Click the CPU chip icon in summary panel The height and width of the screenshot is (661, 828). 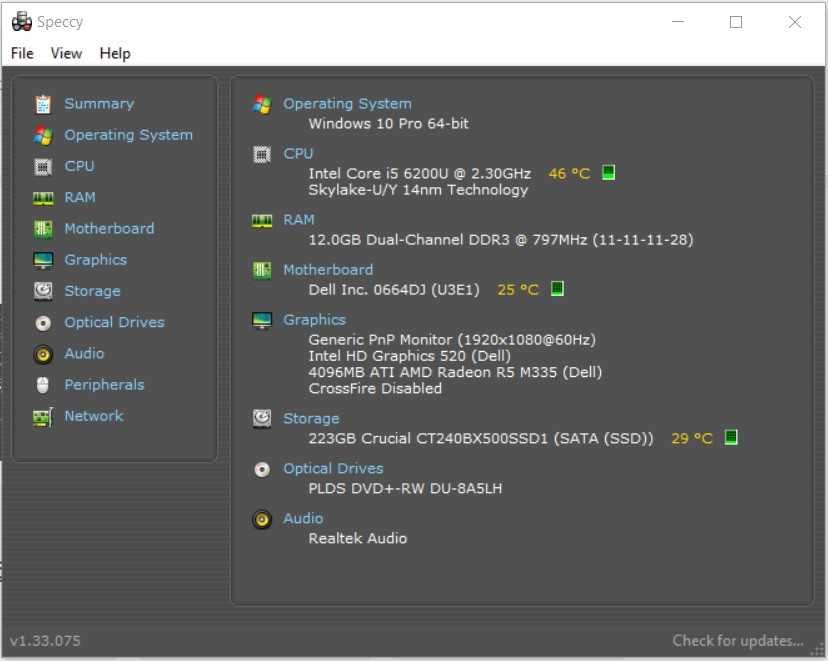262,154
